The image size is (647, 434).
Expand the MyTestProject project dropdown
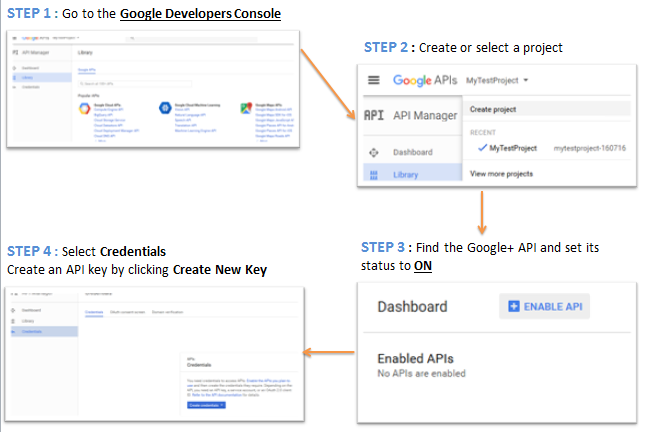tap(497, 80)
